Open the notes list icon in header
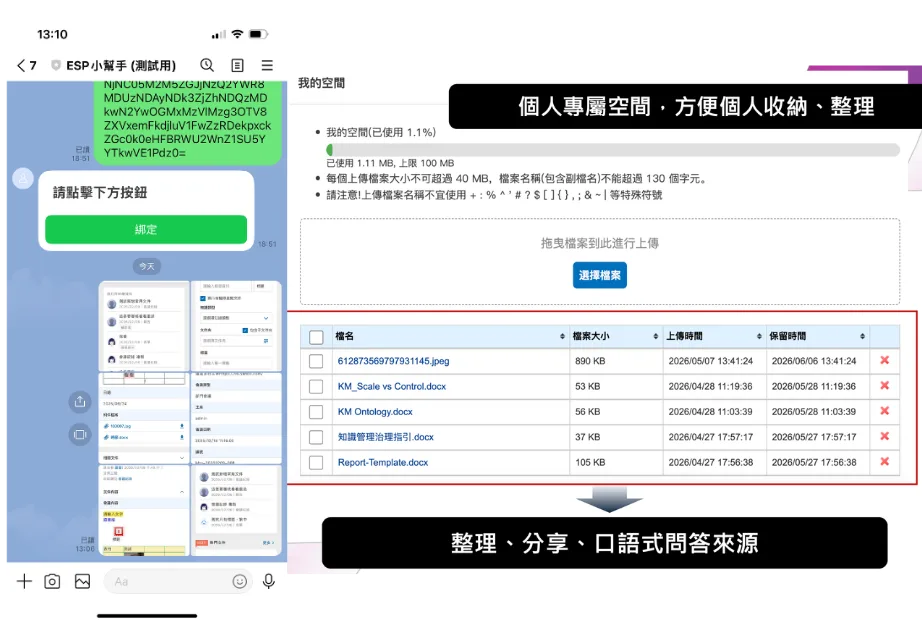Screen dimensions: 922x632 tap(238, 65)
